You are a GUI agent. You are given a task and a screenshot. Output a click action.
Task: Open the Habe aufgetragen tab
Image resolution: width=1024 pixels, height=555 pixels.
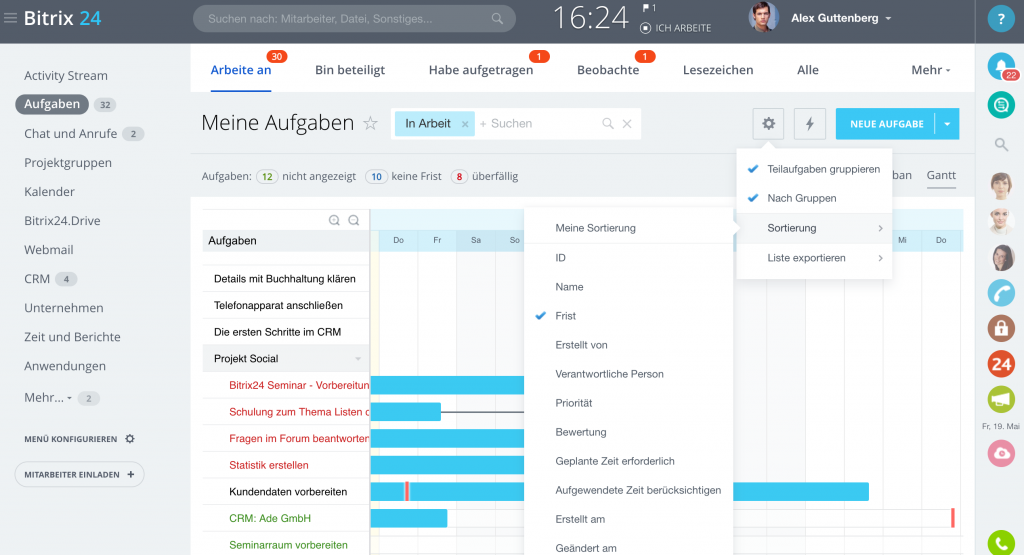click(x=481, y=70)
